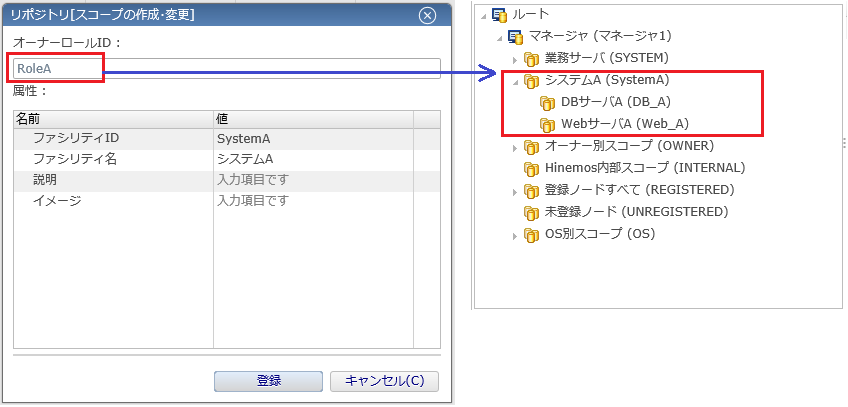The width and height of the screenshot is (848, 407).
Task: Click the システムA scope icon
Action: click(x=532, y=82)
